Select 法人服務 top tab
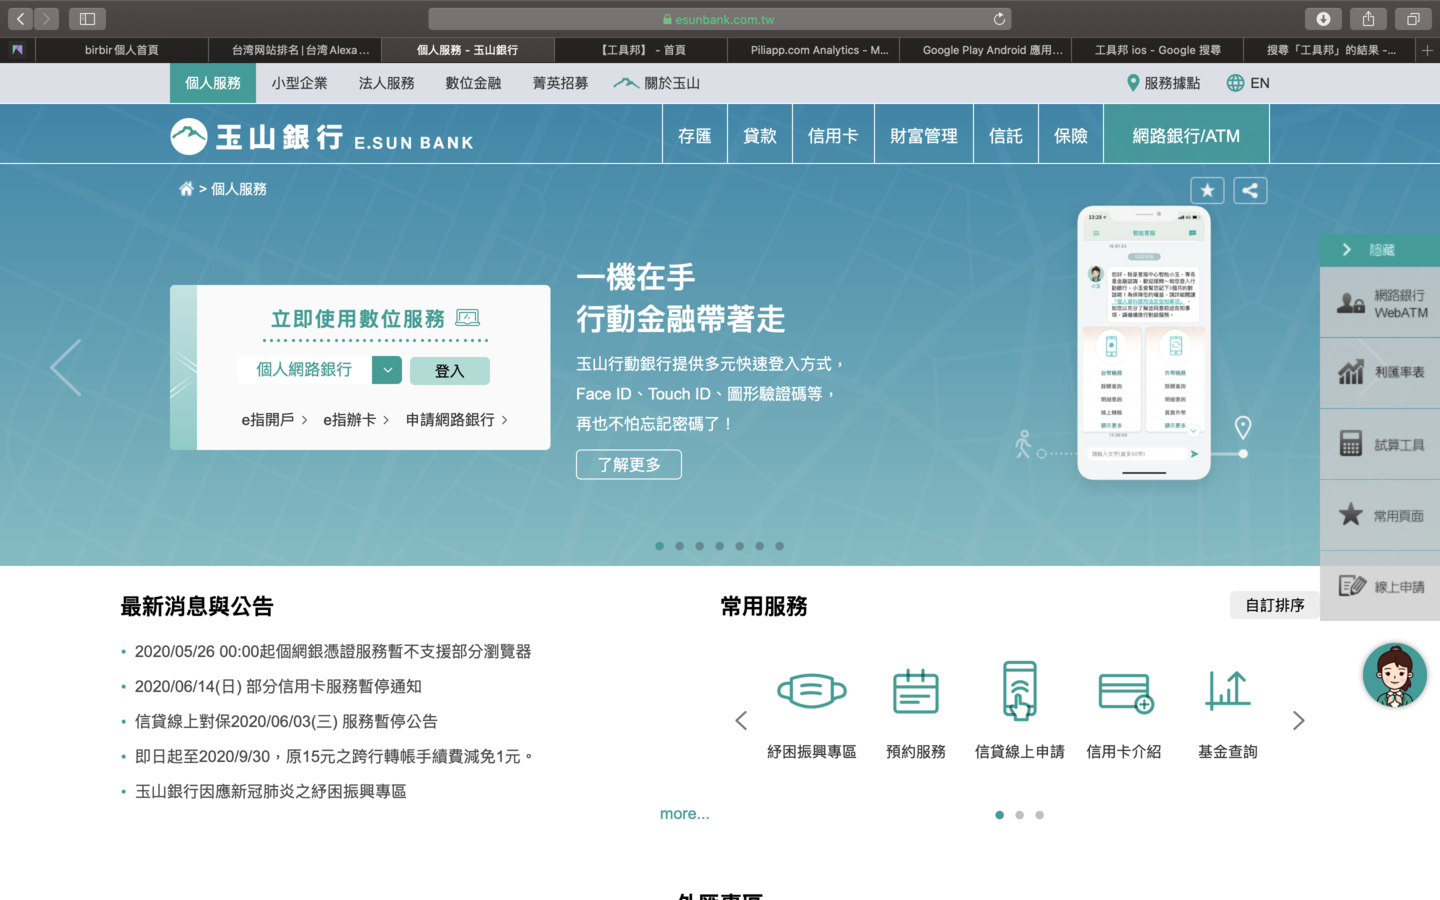The height and width of the screenshot is (900, 1440). point(386,83)
